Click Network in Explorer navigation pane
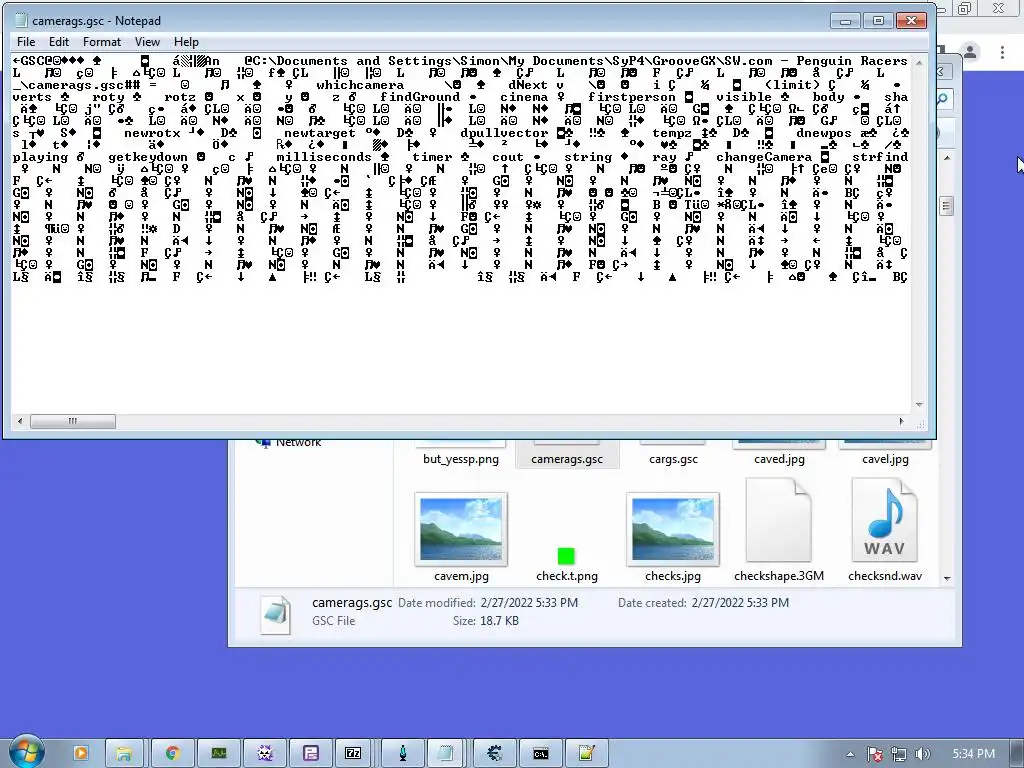The height and width of the screenshot is (768, 1024). [298, 443]
